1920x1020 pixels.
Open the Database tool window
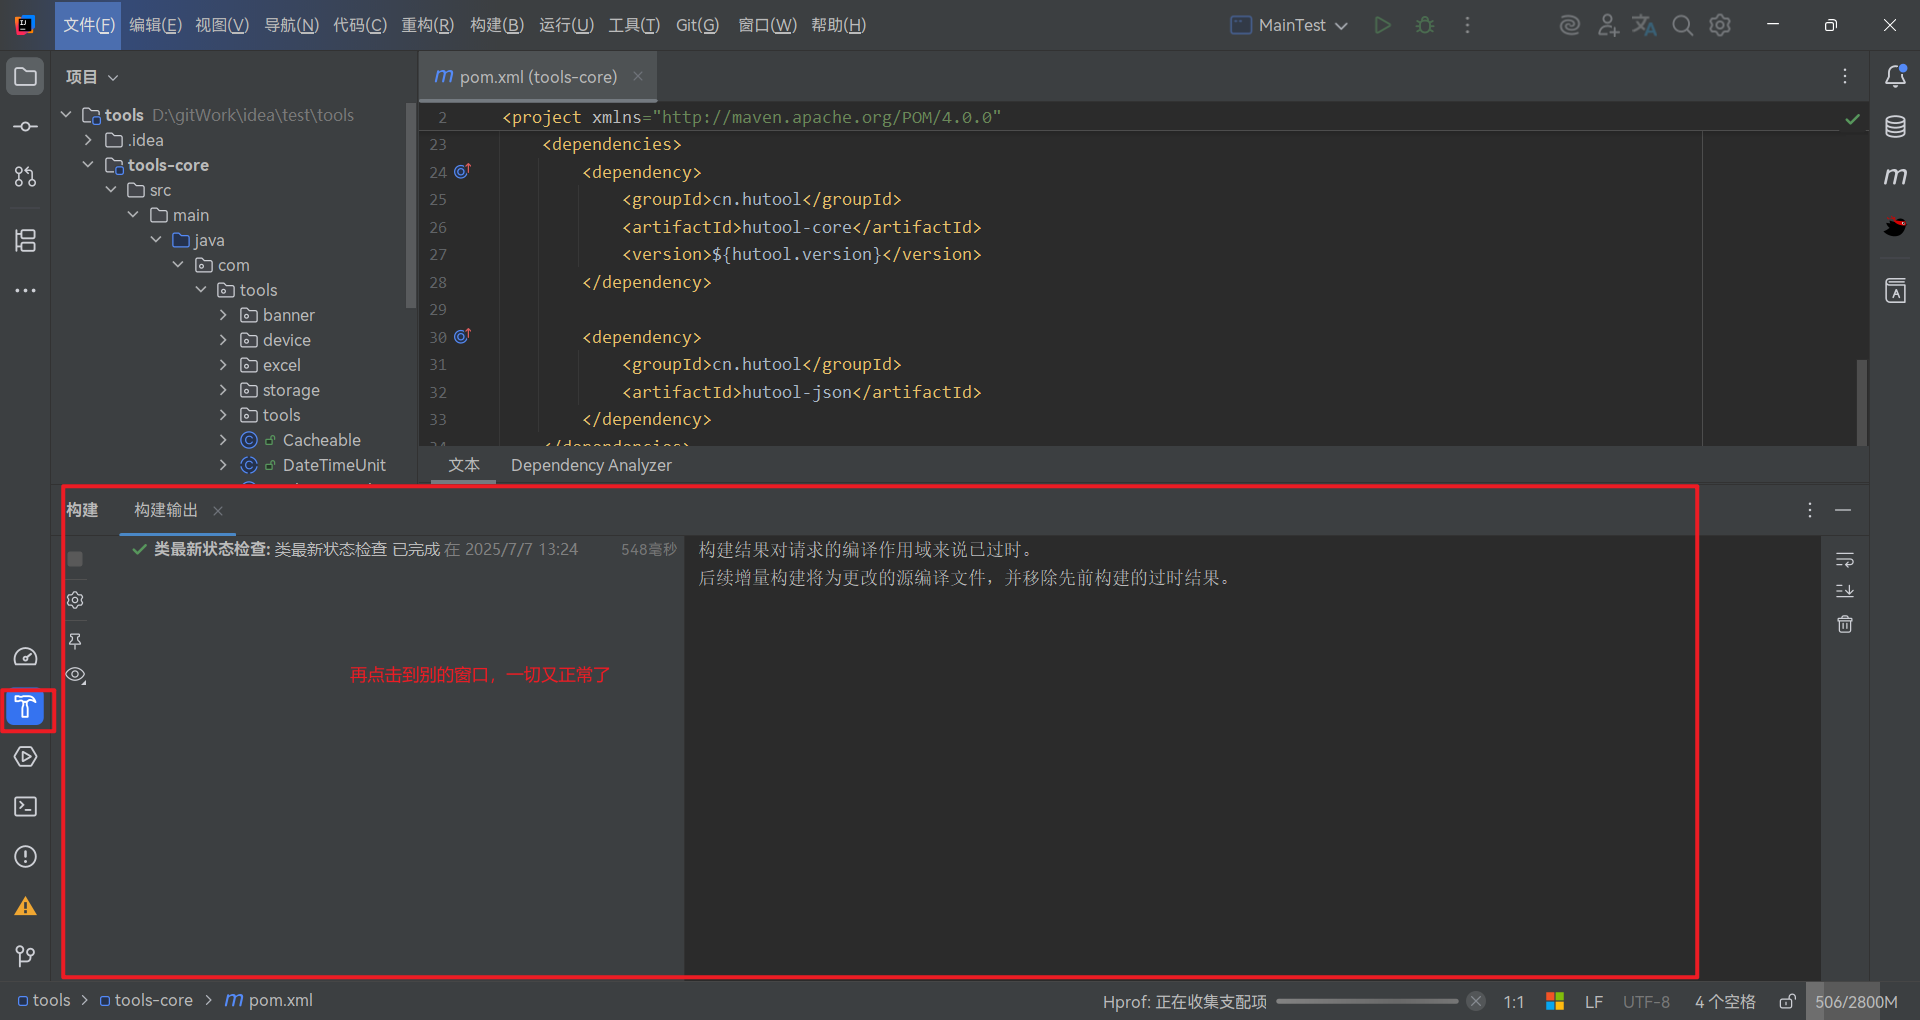click(x=1895, y=127)
